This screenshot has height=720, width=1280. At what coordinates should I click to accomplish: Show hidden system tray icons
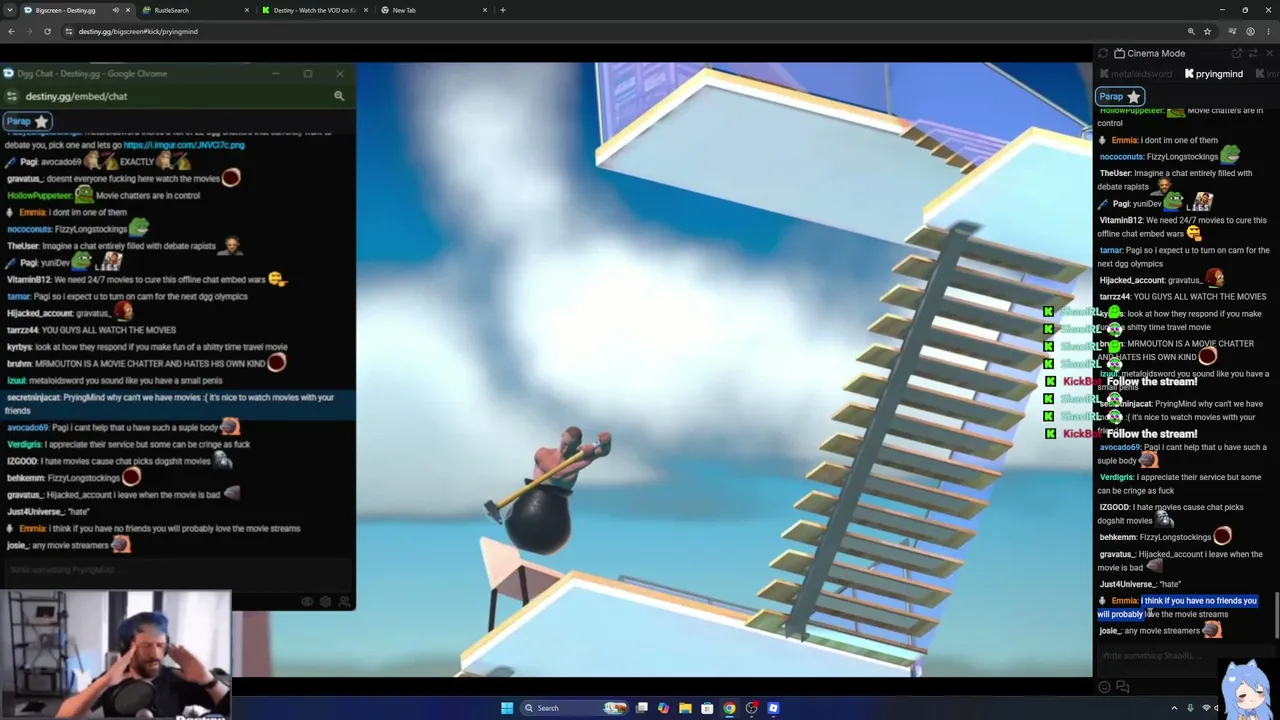(x=1175, y=708)
